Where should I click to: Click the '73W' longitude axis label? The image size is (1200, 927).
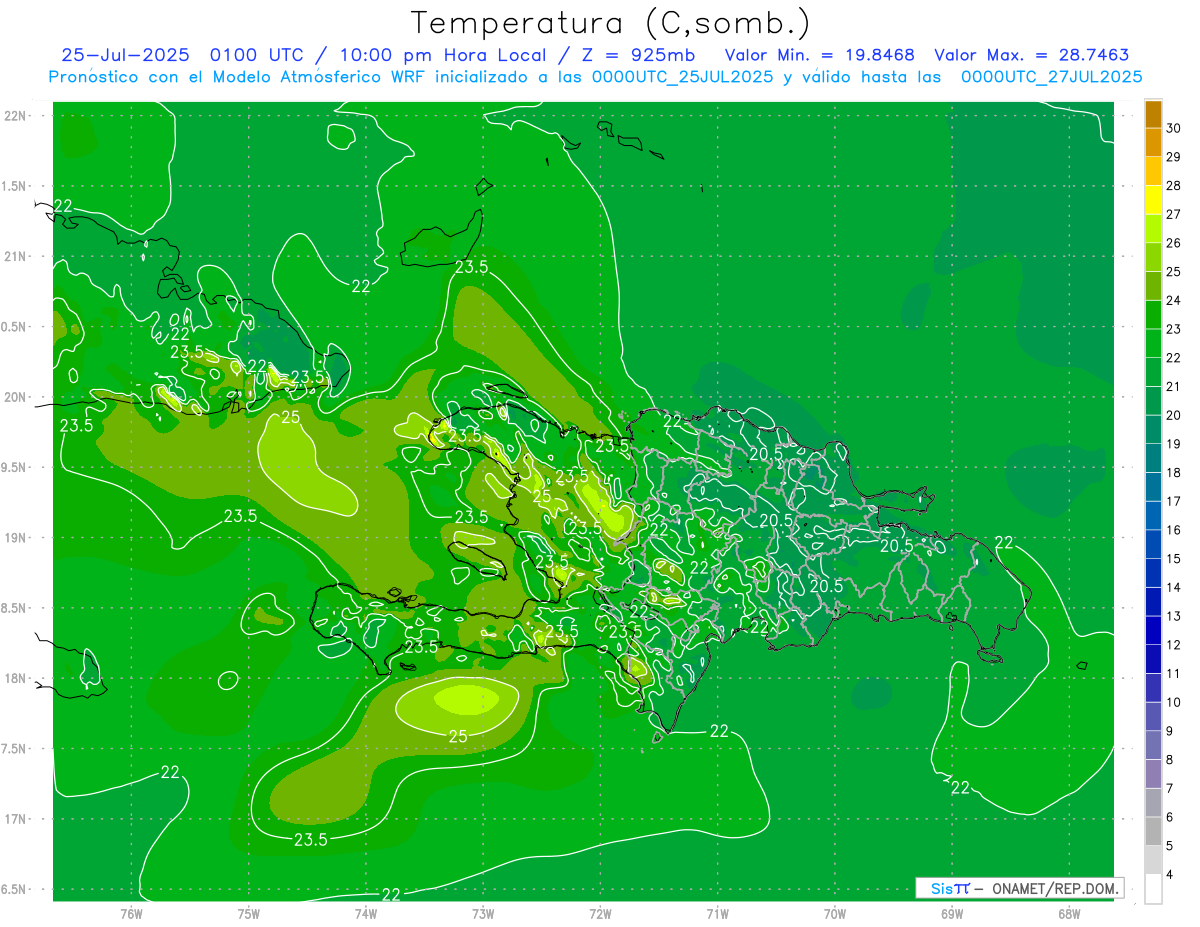[x=483, y=913]
